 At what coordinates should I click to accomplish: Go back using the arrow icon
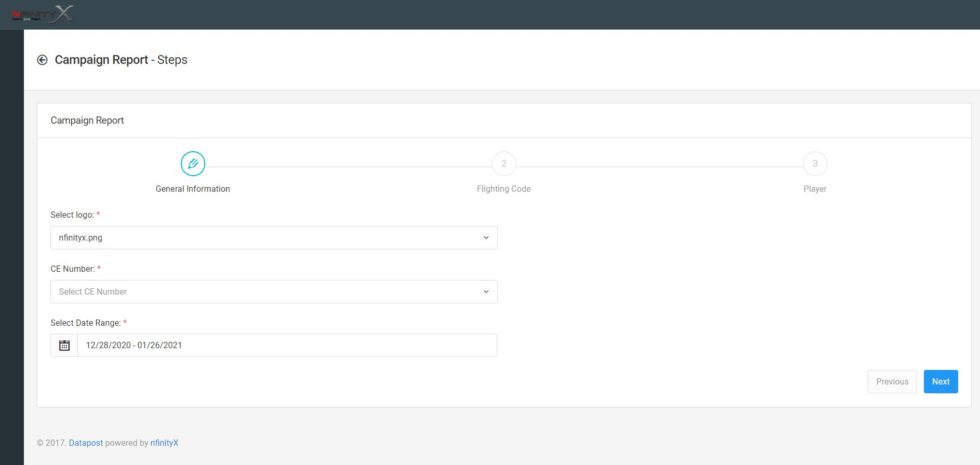pyautogui.click(x=42, y=60)
